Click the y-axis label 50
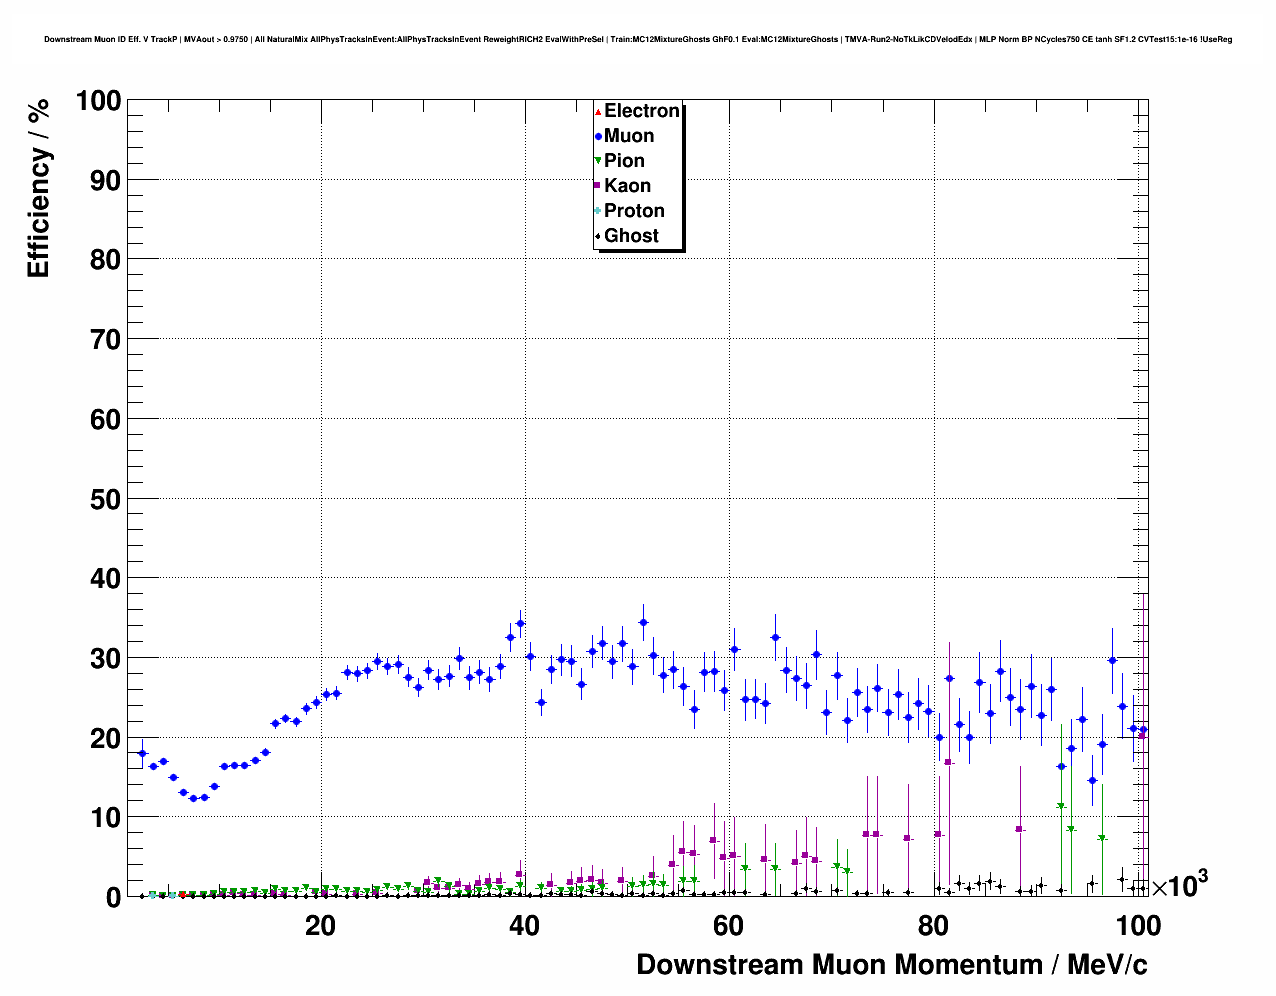This screenshot has width=1276, height=996. pyautogui.click(x=105, y=499)
